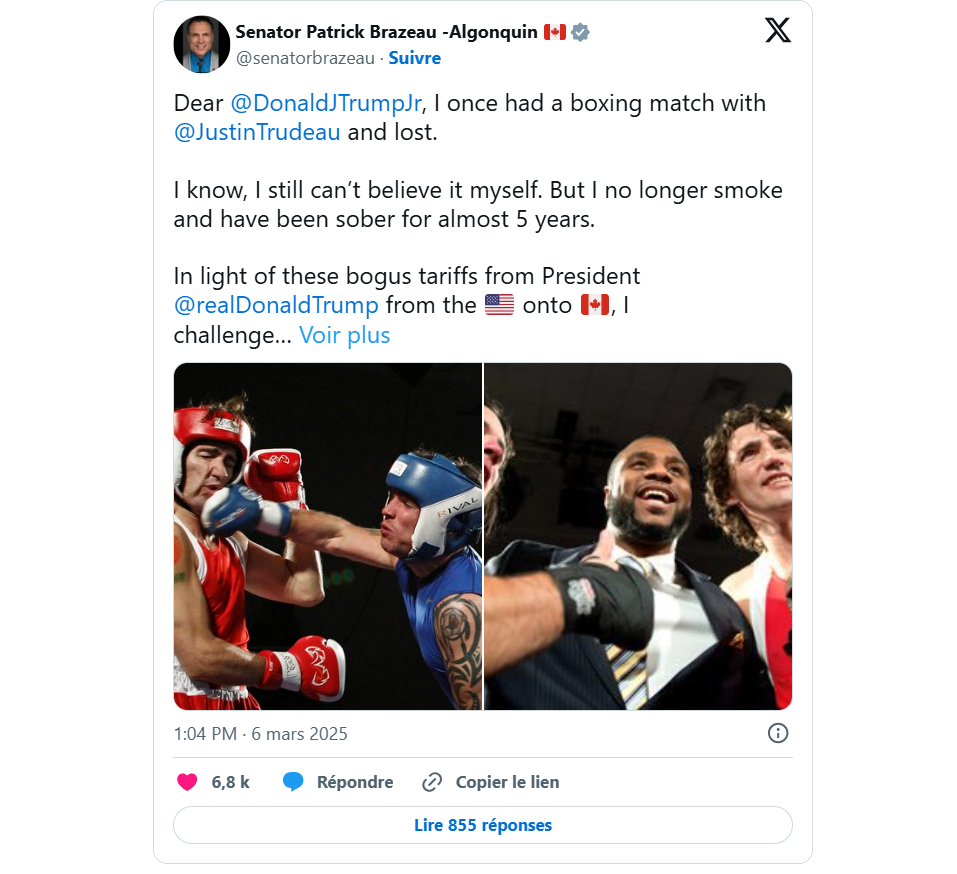Screen dimensions: 957x874
Task: Open the tweet info icon
Action: (778, 733)
